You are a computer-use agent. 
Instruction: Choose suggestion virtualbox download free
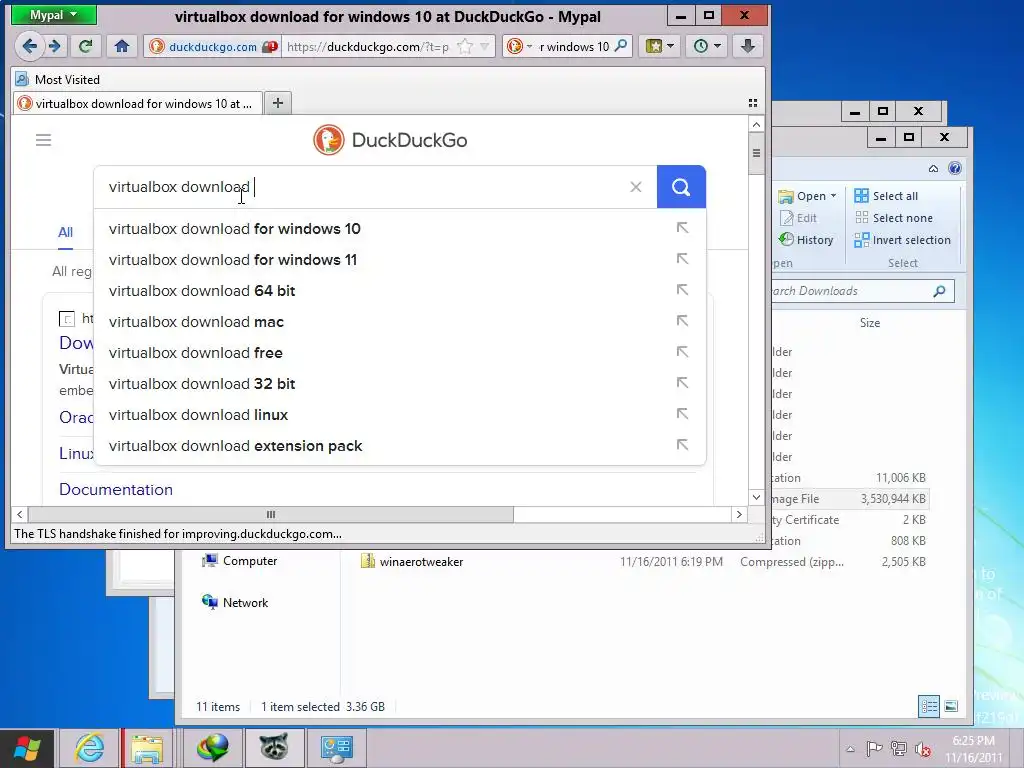pos(400,353)
